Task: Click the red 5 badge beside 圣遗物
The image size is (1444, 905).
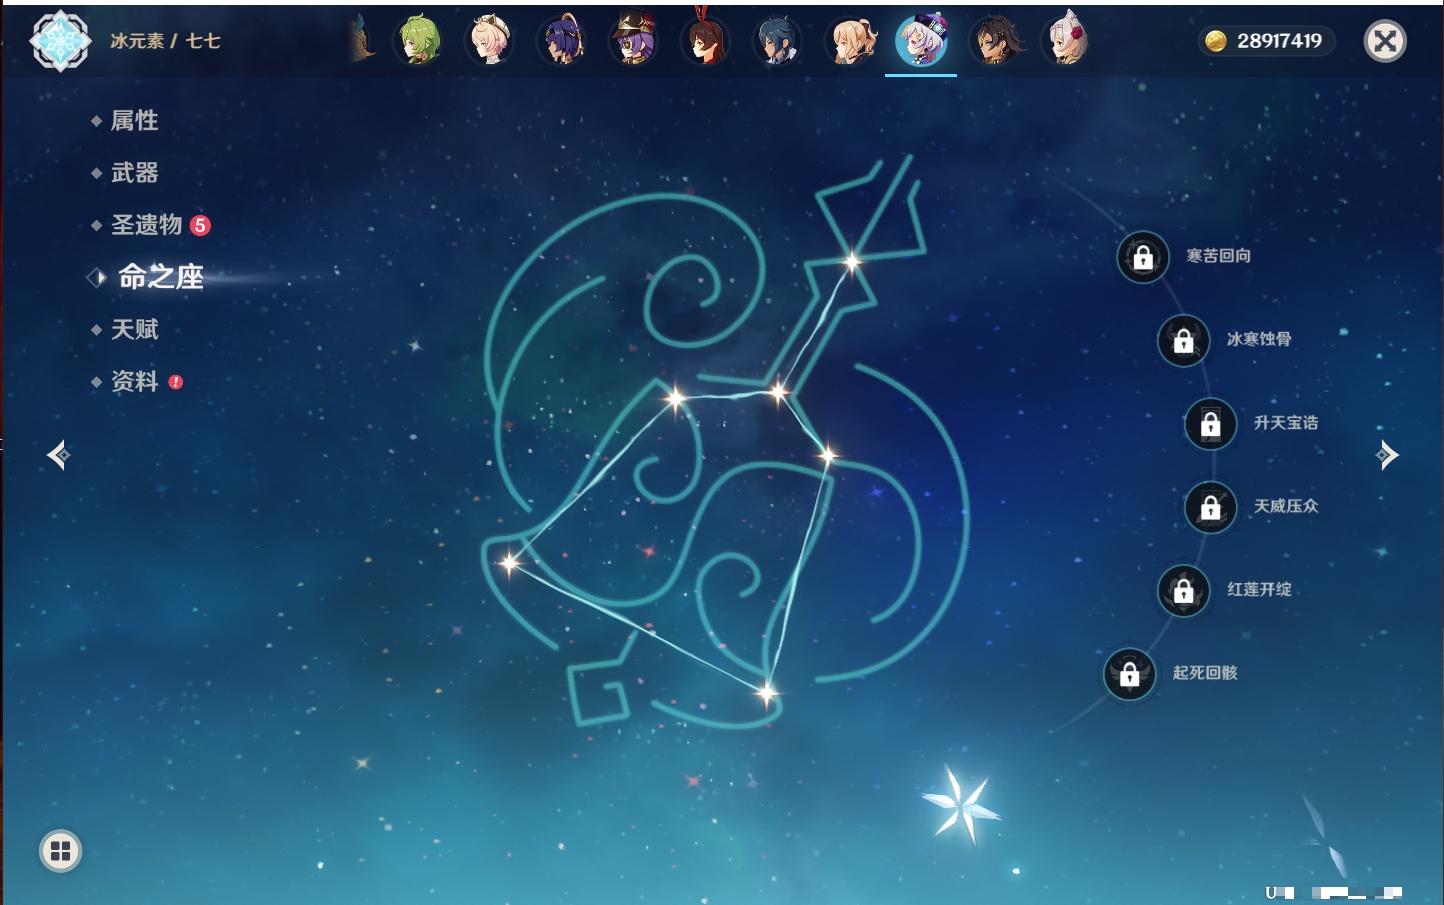Action: 200,225
